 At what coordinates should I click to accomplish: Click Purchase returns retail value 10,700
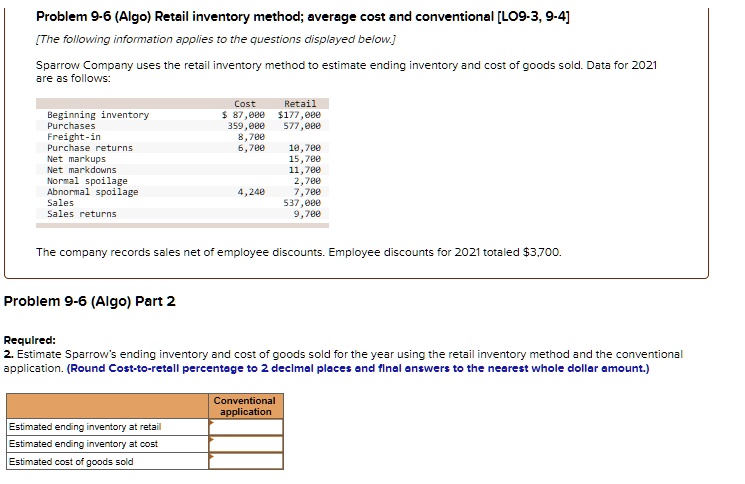(x=305, y=148)
